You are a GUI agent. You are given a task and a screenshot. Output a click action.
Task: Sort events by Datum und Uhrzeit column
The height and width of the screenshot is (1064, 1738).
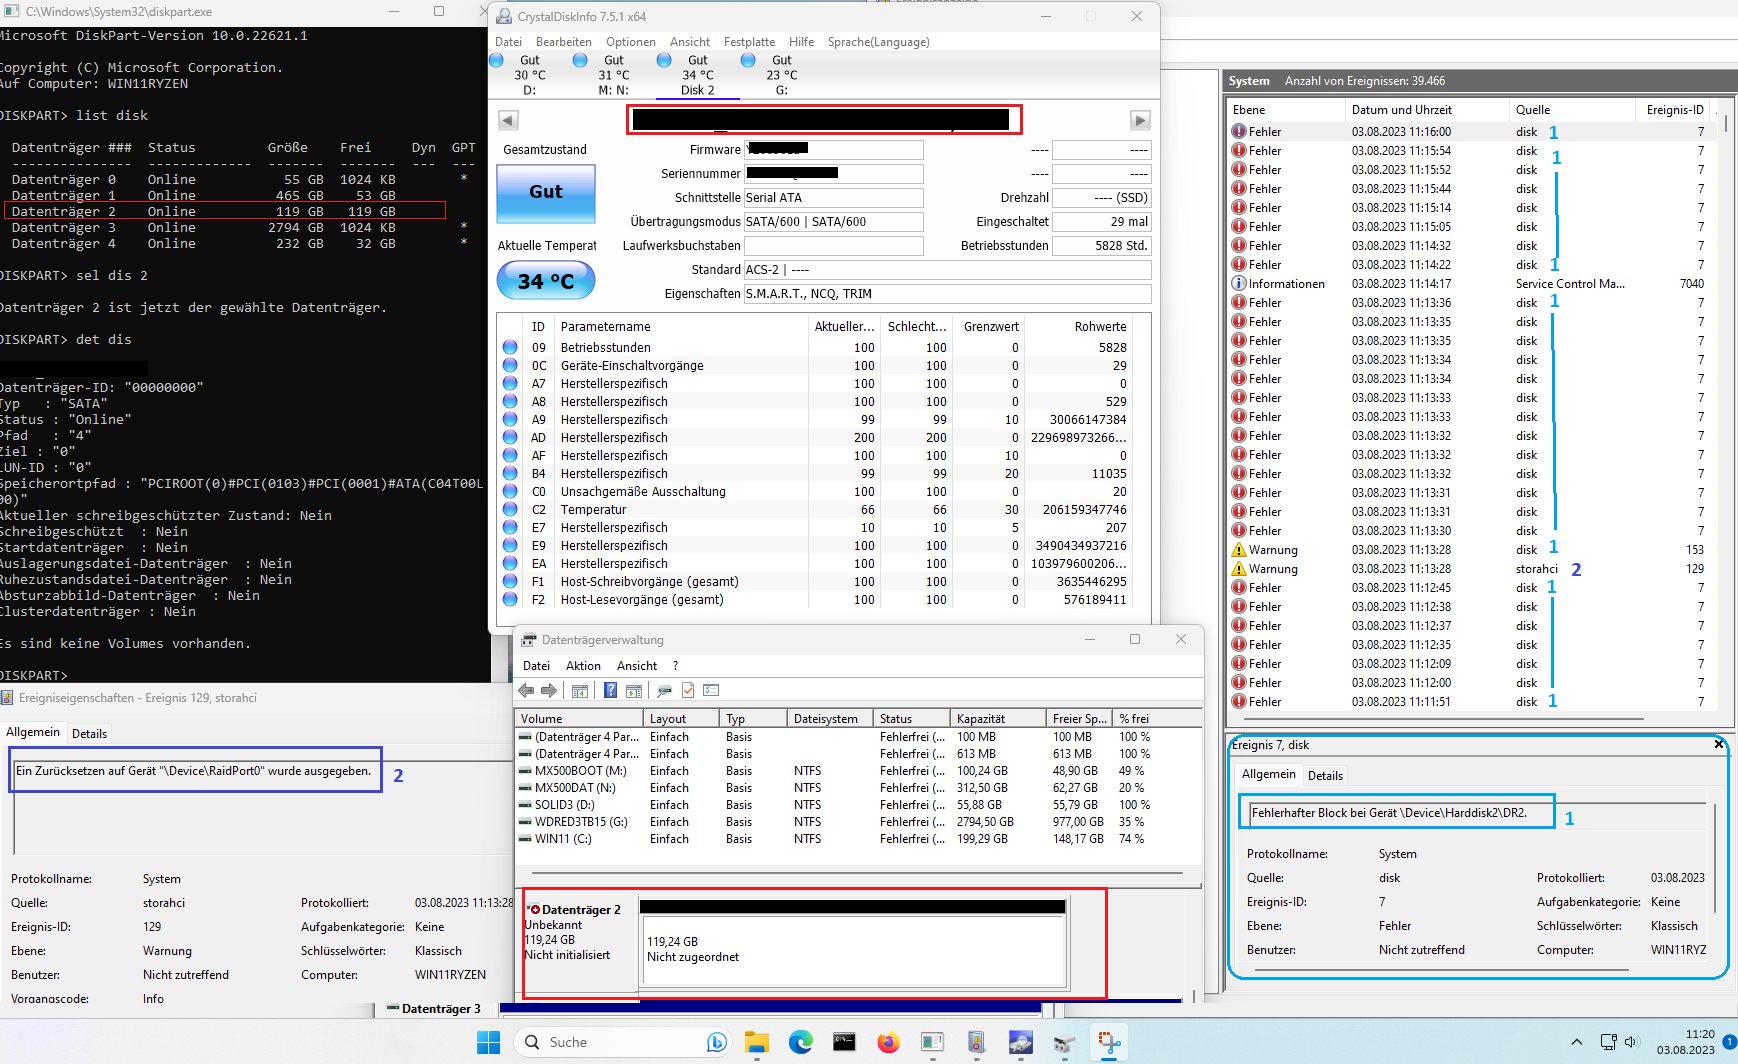click(x=1427, y=110)
